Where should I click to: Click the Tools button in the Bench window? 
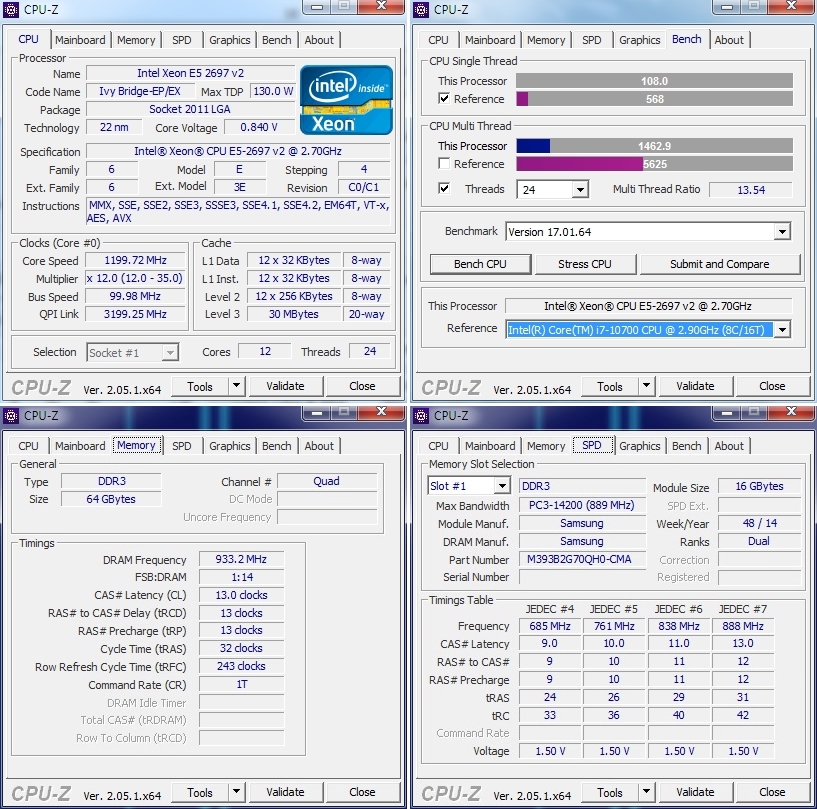tap(610, 386)
